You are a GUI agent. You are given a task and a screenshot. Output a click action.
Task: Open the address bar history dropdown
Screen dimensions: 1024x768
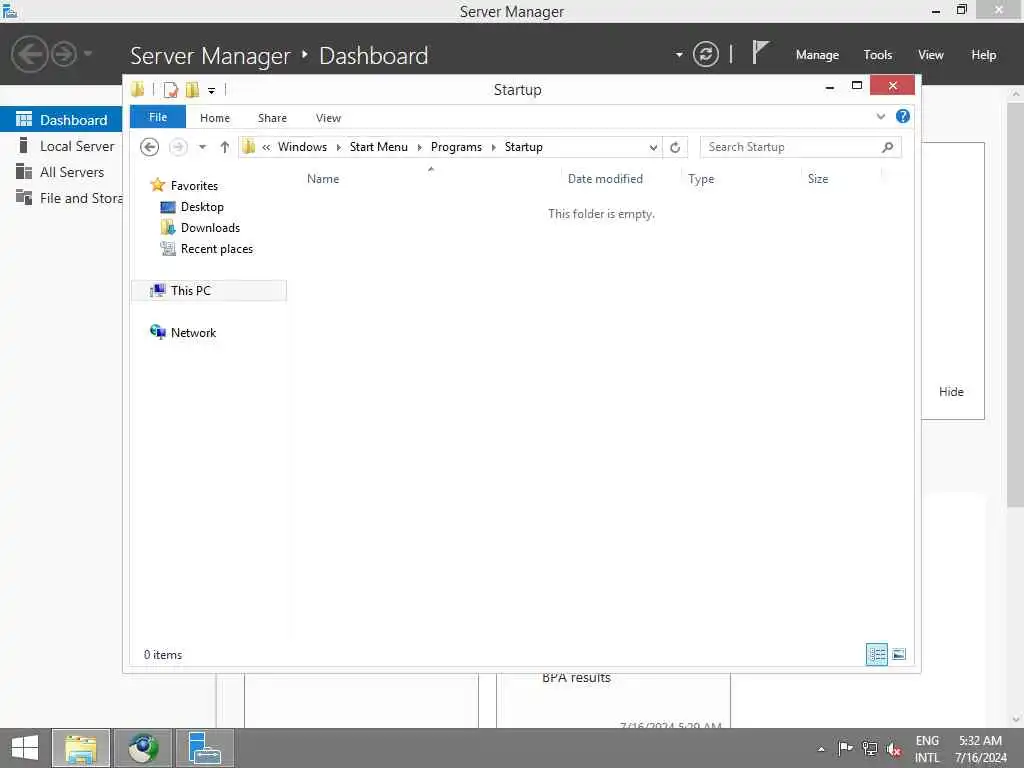tap(653, 148)
